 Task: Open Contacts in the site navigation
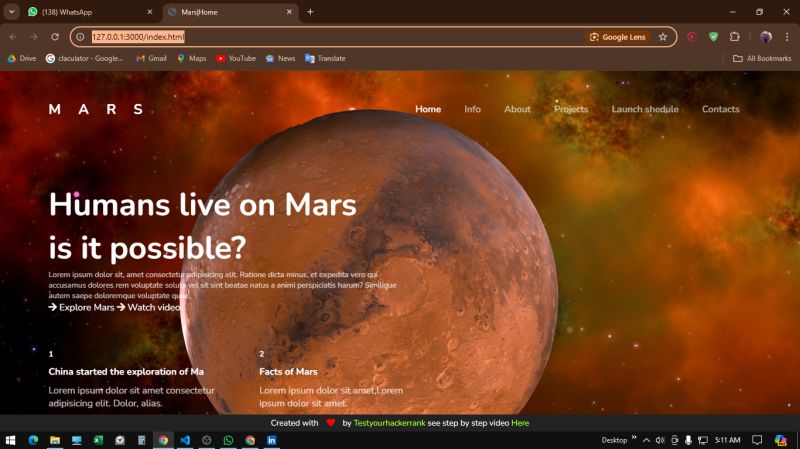[720, 109]
